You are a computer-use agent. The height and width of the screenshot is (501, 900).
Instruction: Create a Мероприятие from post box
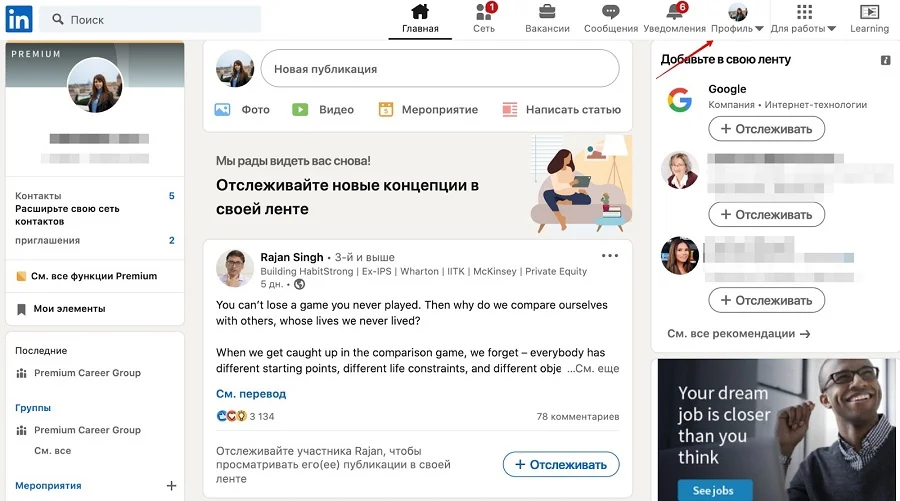tap(428, 110)
